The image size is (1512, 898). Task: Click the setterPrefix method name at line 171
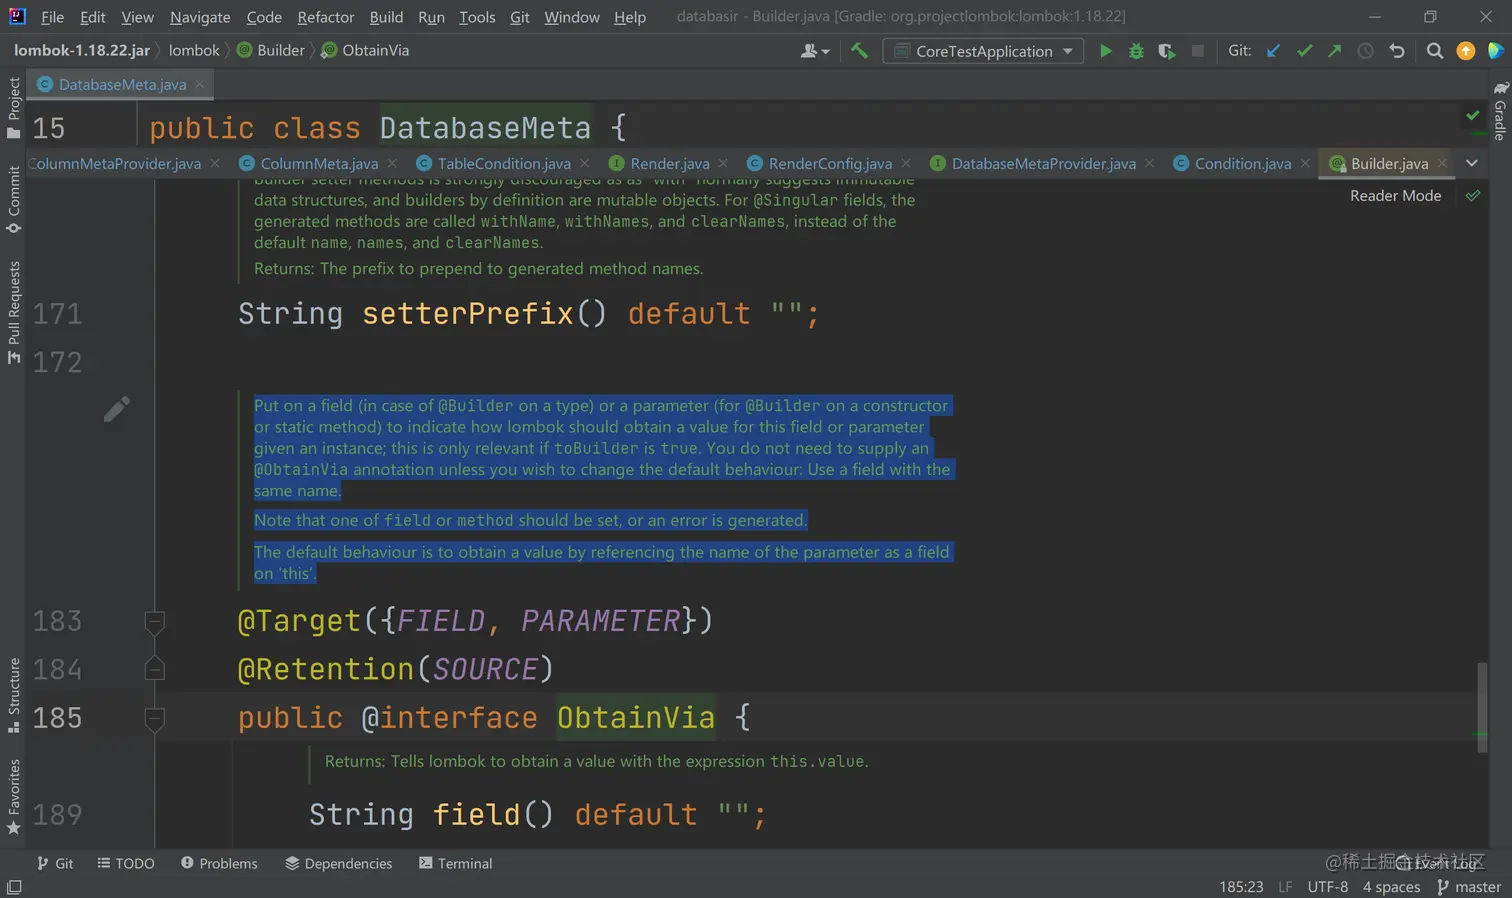[x=467, y=314]
